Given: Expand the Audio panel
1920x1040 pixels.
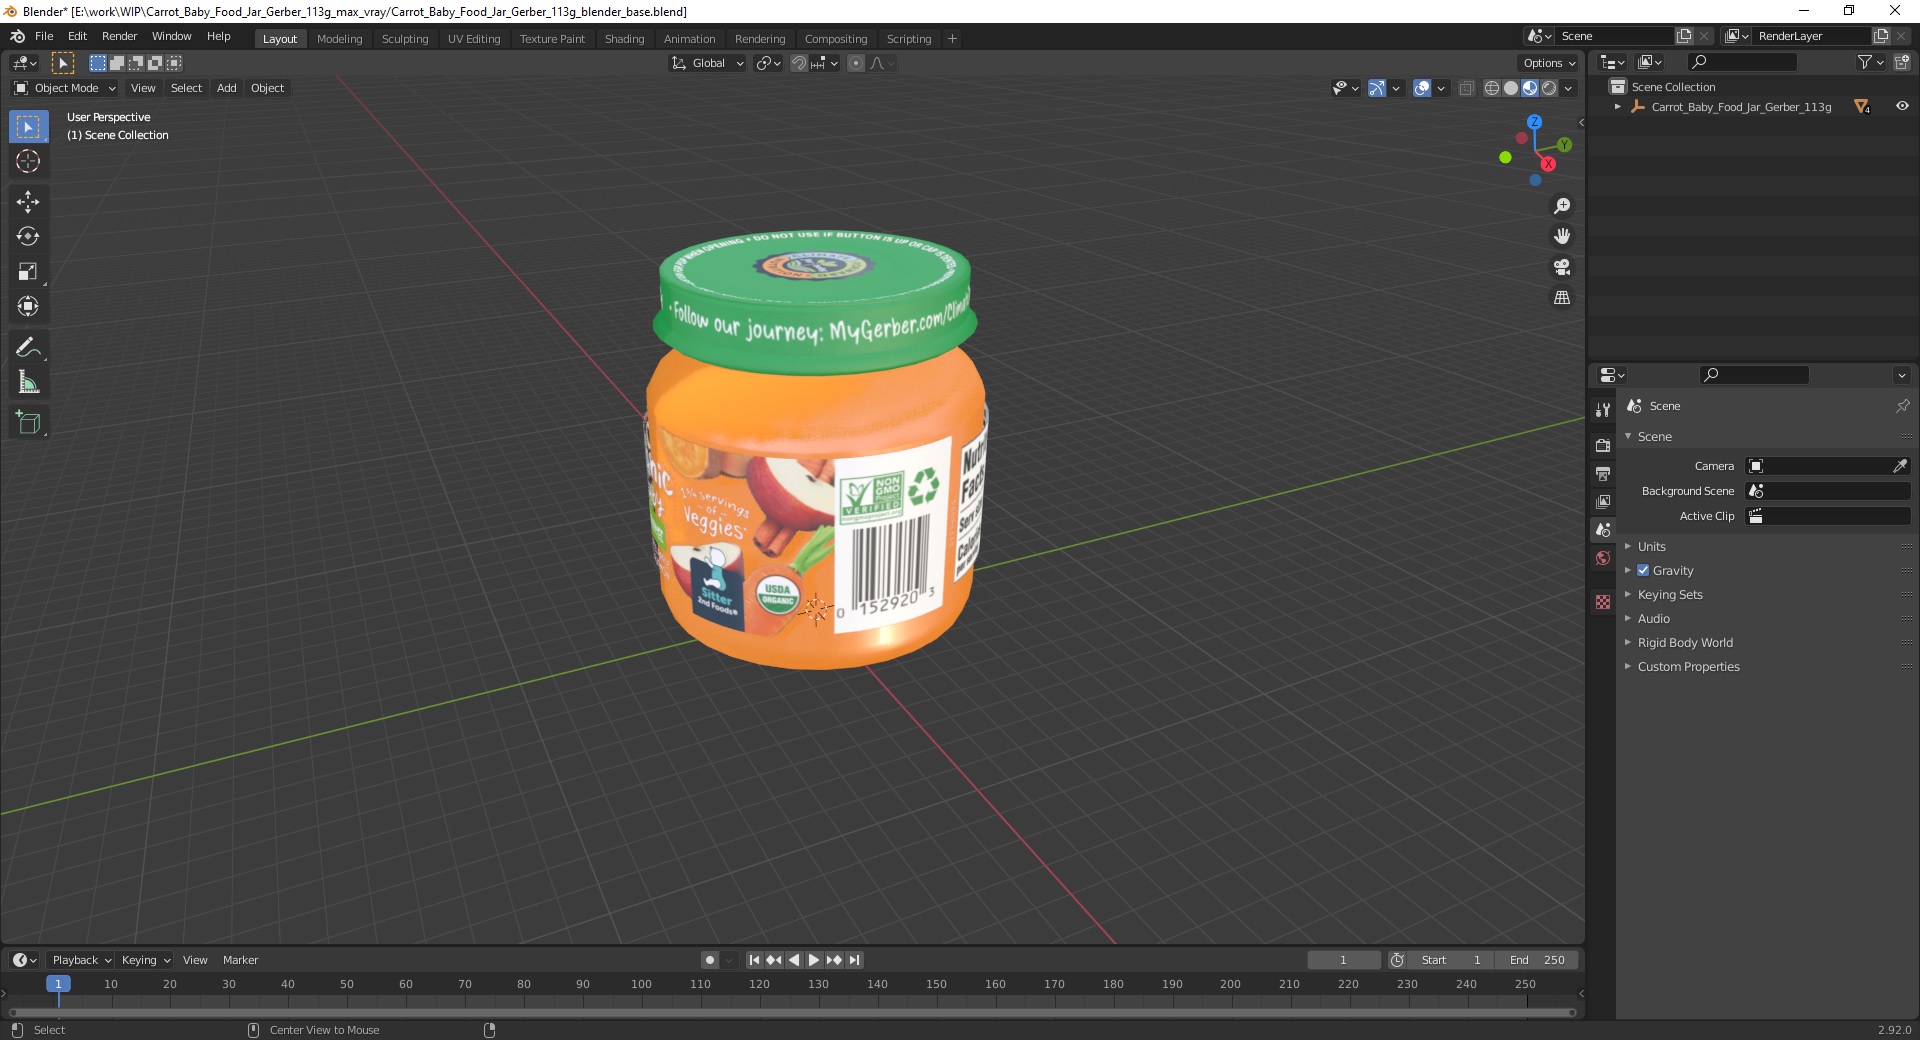Looking at the screenshot, I should 1653,618.
